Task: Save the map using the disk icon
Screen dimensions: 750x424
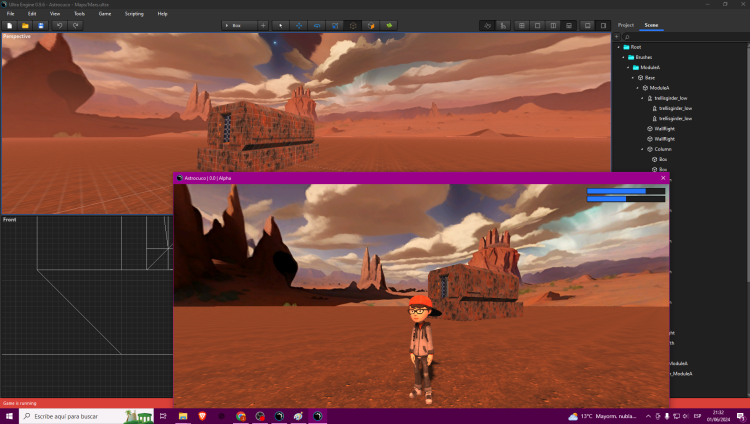Action: click(40, 25)
